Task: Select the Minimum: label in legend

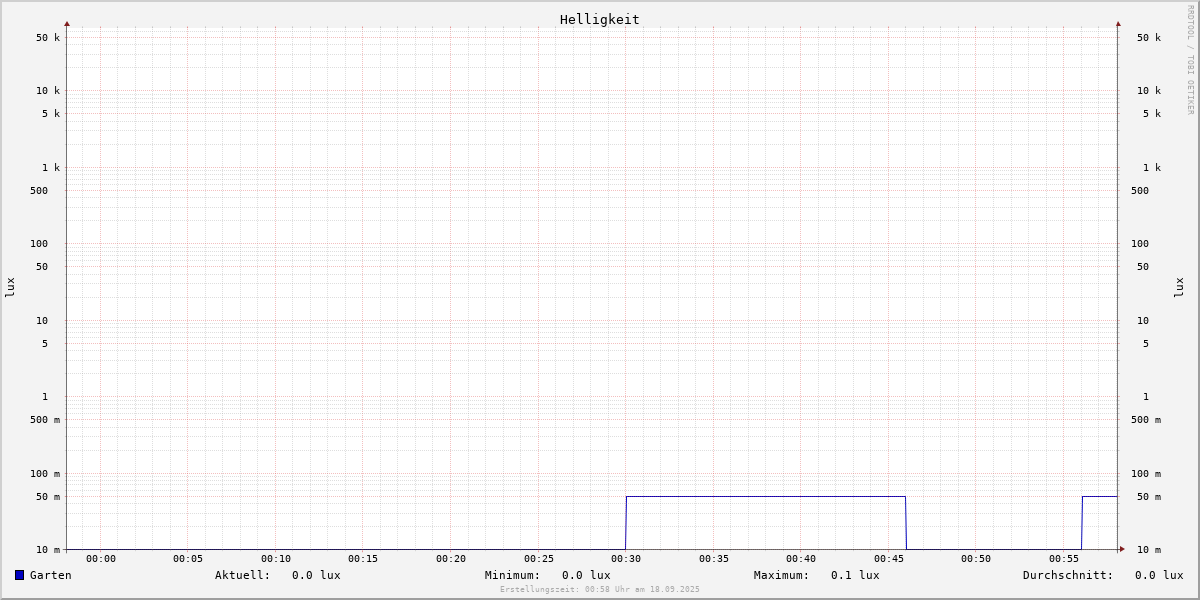Action: tap(513, 575)
